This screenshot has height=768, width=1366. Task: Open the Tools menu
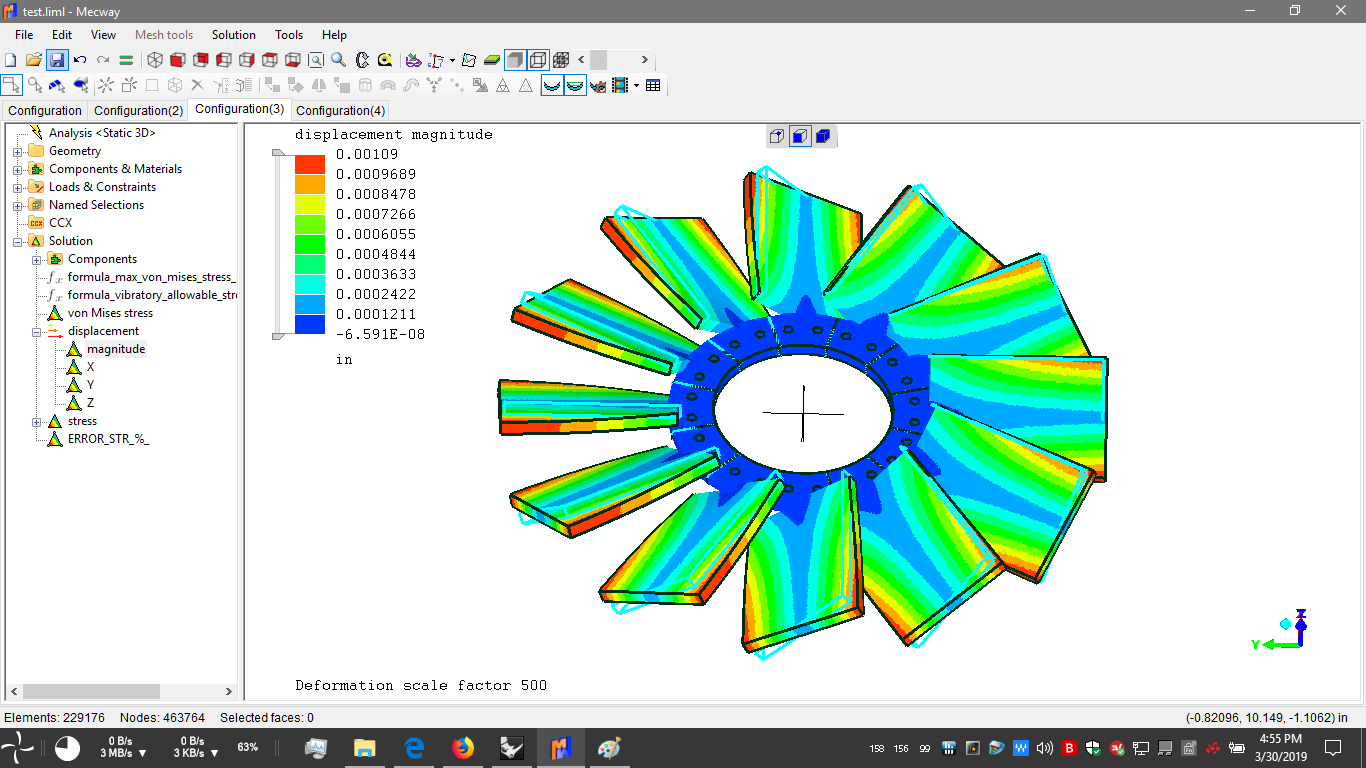(289, 35)
